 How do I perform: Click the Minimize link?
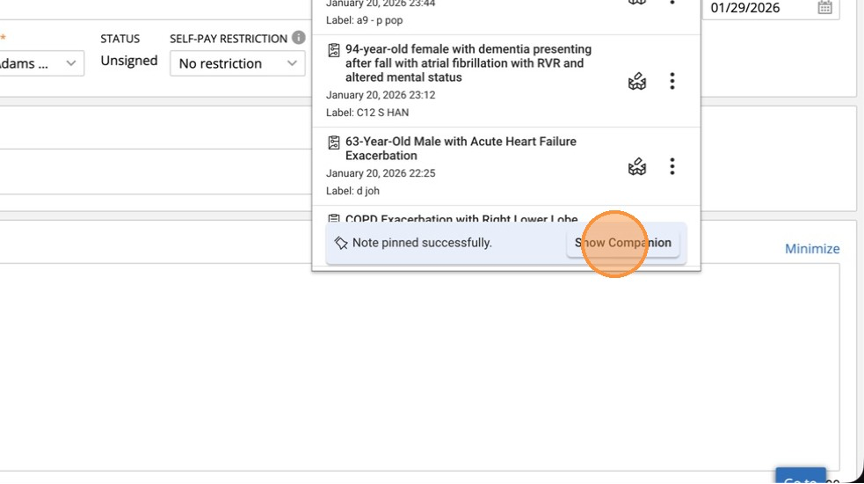[x=811, y=249]
